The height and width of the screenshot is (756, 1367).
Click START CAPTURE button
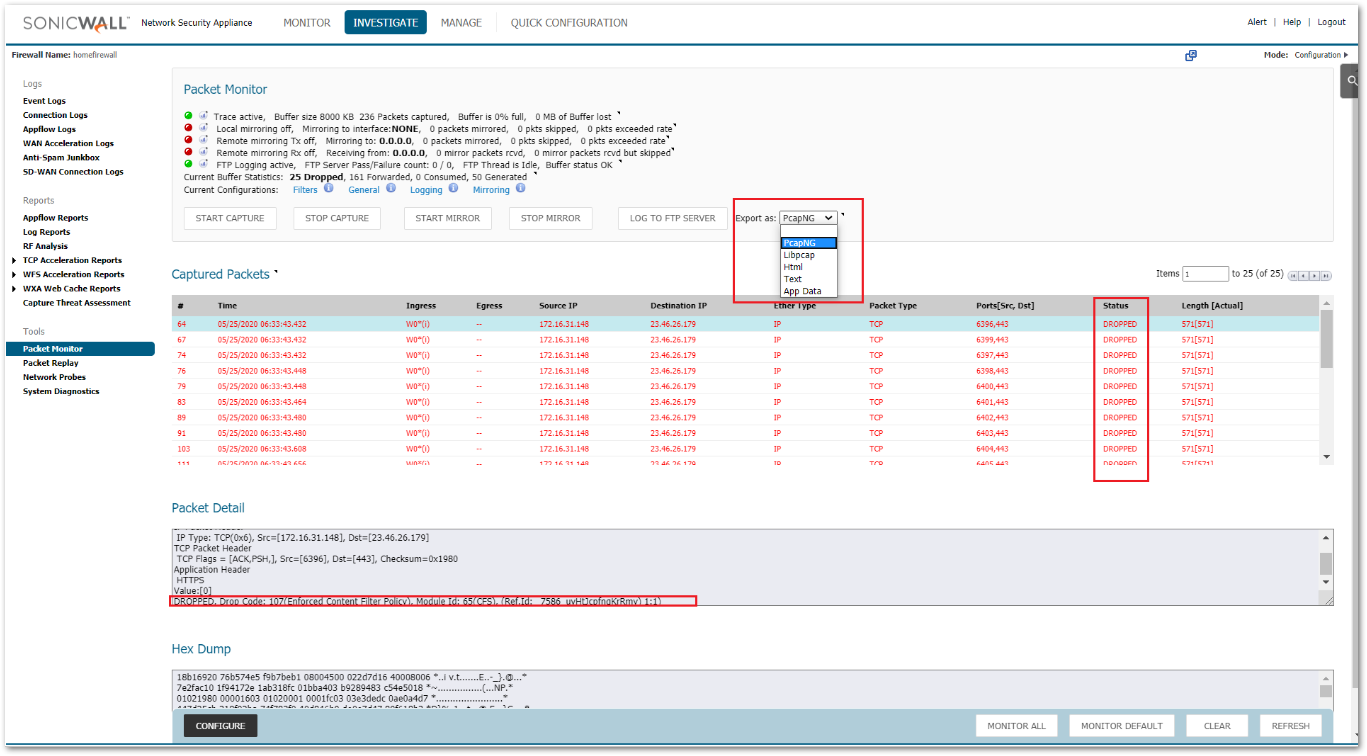coord(230,218)
